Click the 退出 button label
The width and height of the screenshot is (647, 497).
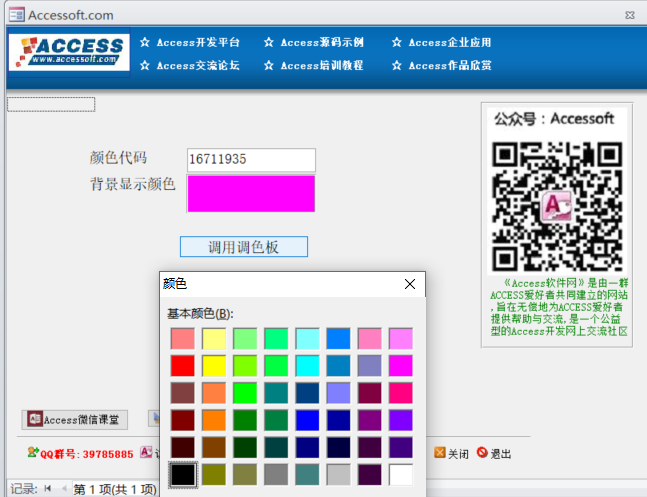pyautogui.click(x=501, y=454)
